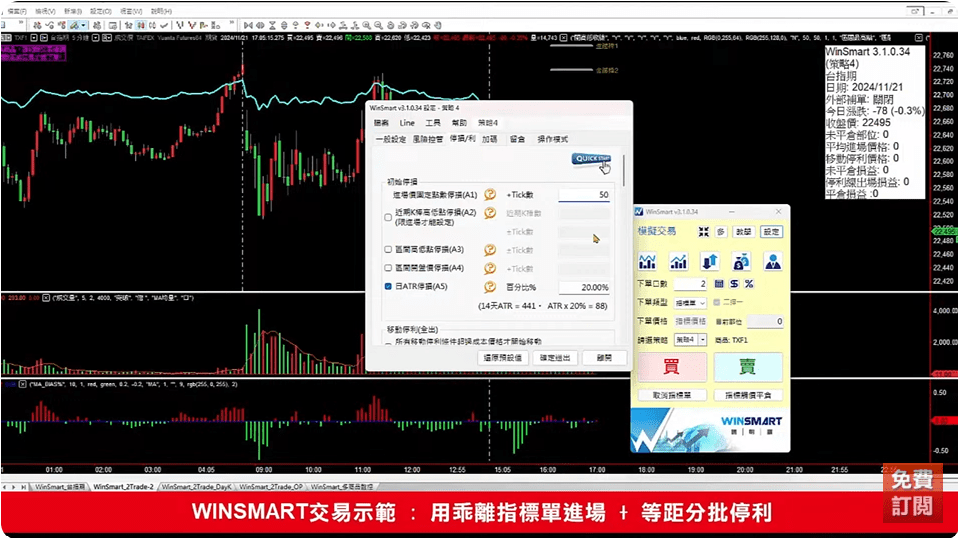
Task: Click the 百分比% field showing 20.00%
Action: (x=584, y=287)
